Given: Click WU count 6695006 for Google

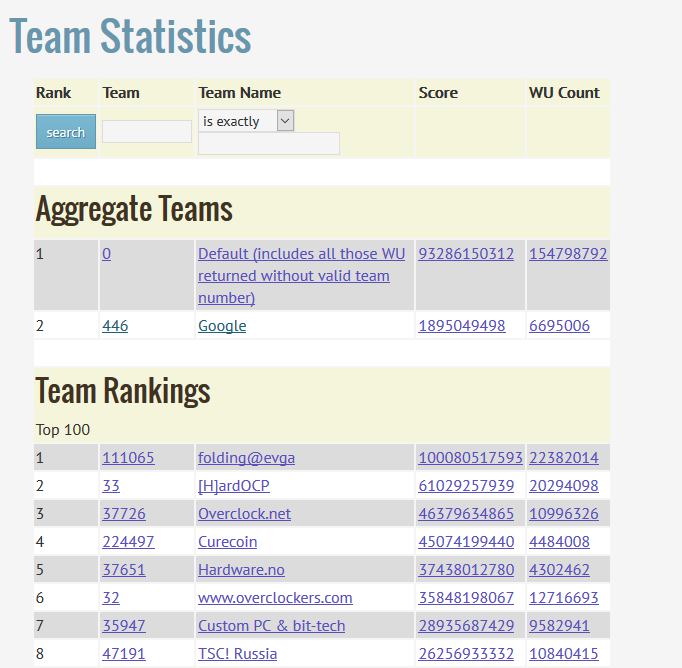Looking at the screenshot, I should [559, 326].
